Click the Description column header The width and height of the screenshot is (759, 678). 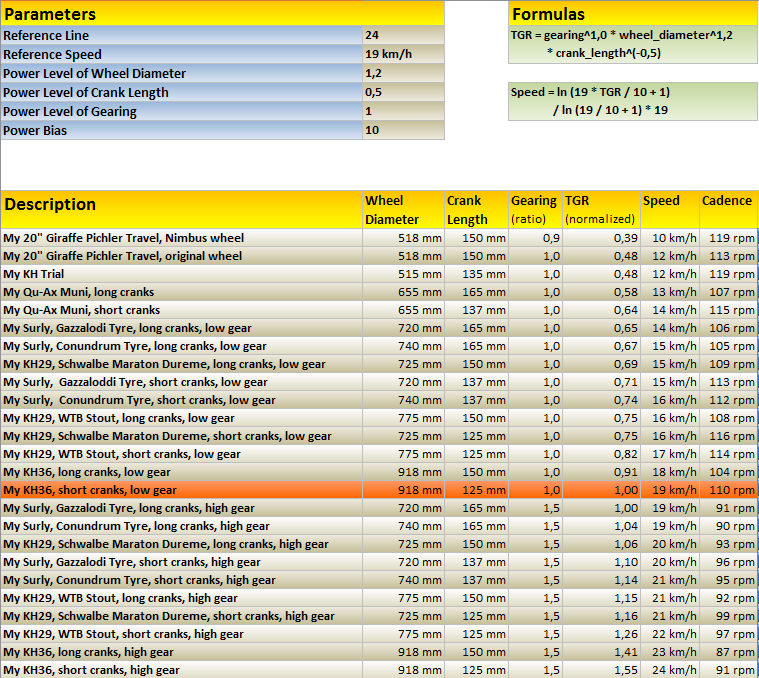coord(181,209)
